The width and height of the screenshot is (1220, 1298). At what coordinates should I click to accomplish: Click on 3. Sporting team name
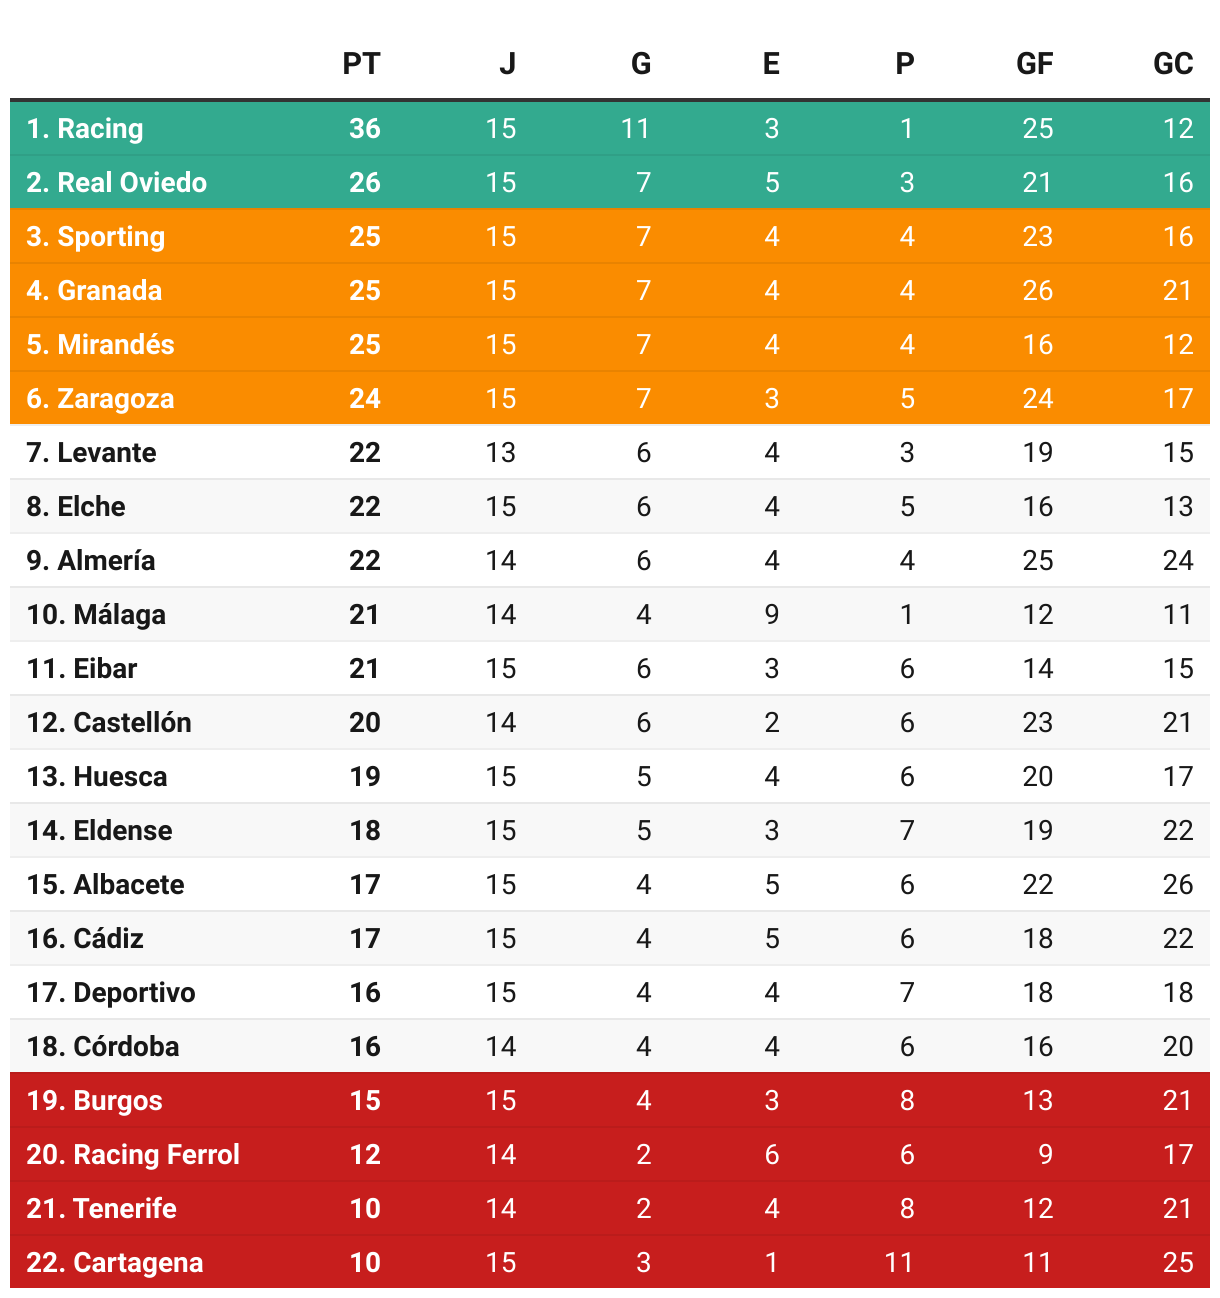(96, 237)
